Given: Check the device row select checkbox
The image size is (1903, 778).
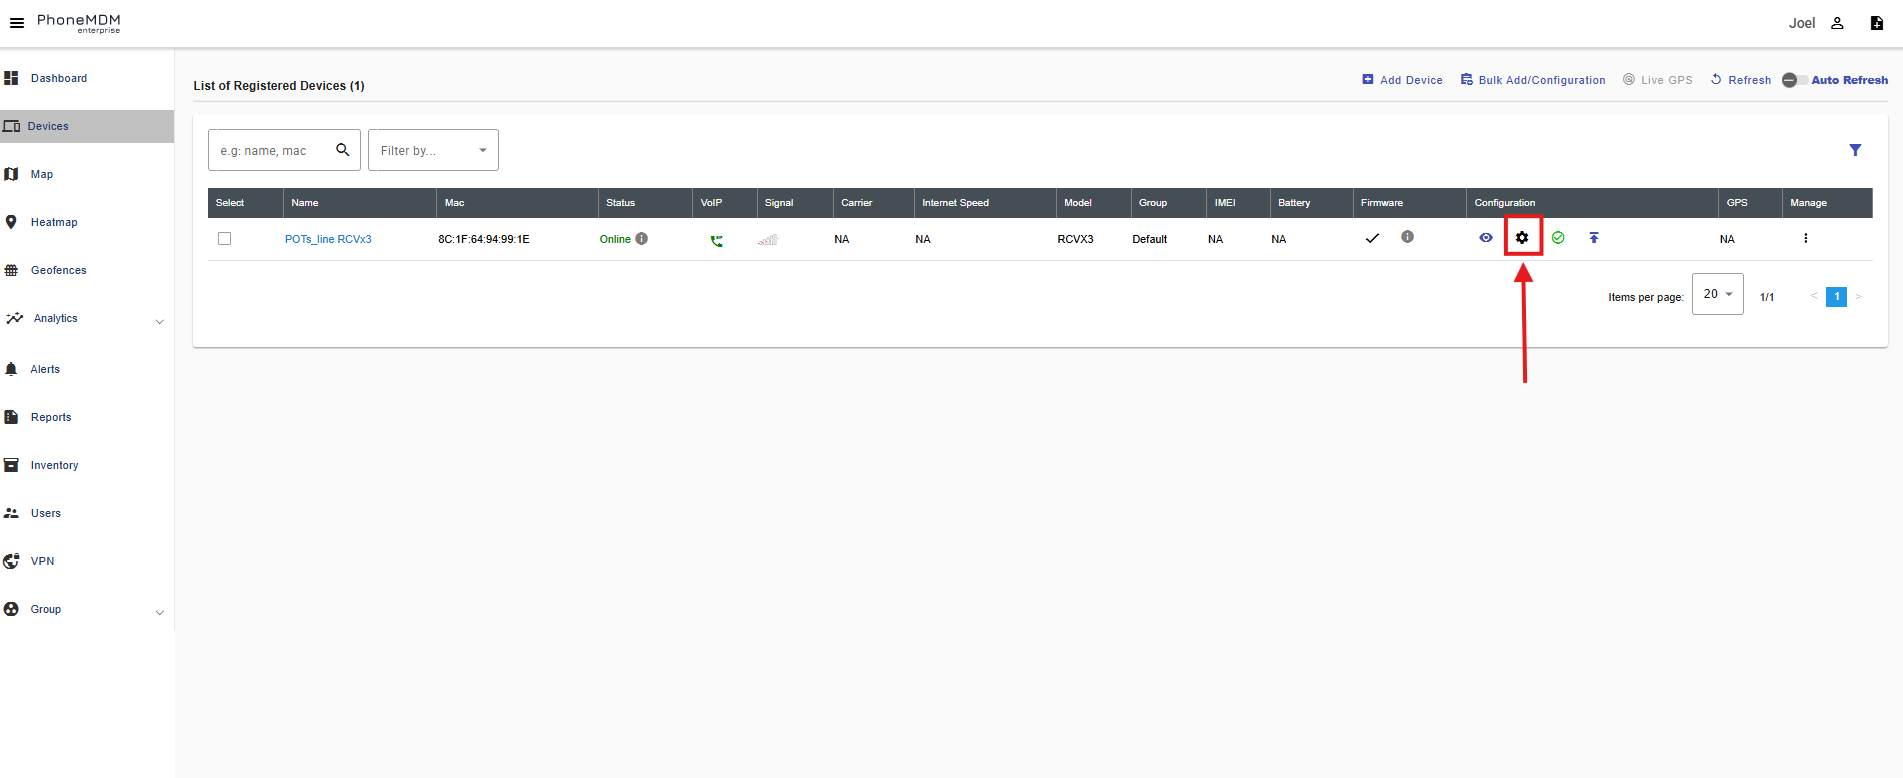Looking at the screenshot, I should click(x=225, y=239).
